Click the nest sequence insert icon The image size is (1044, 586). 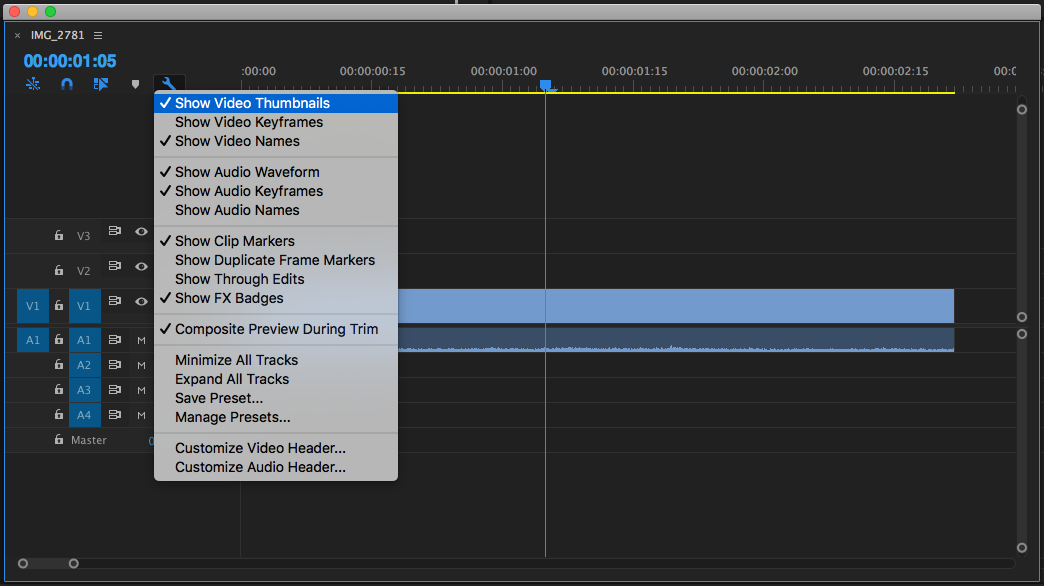click(x=33, y=85)
